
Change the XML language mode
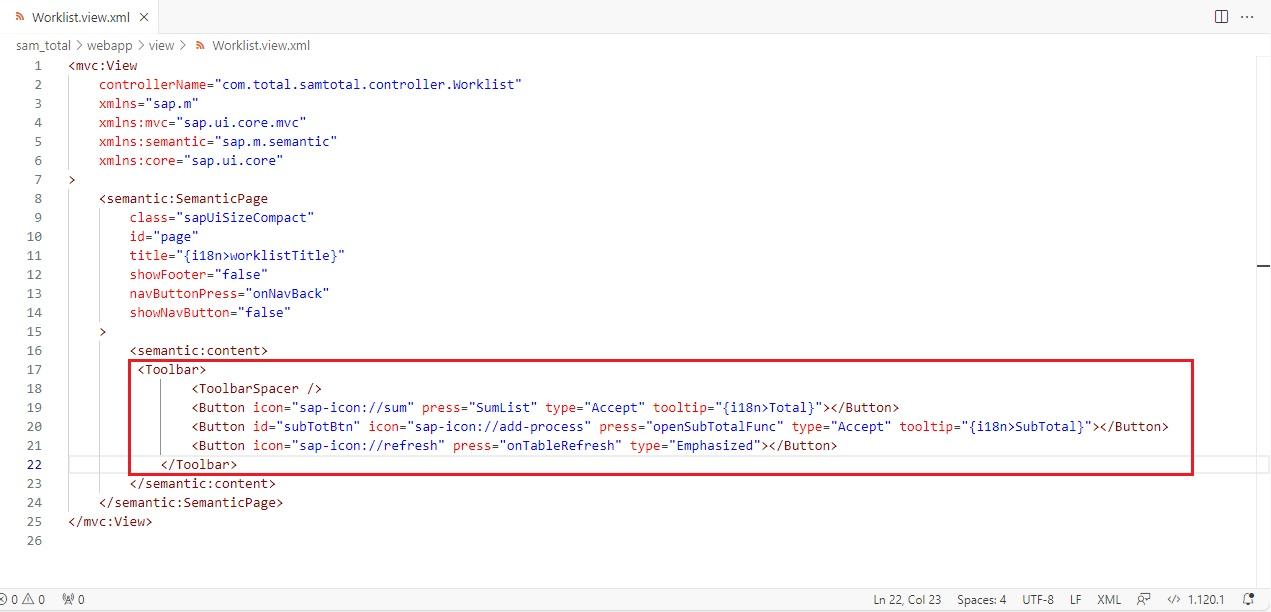click(1109, 600)
